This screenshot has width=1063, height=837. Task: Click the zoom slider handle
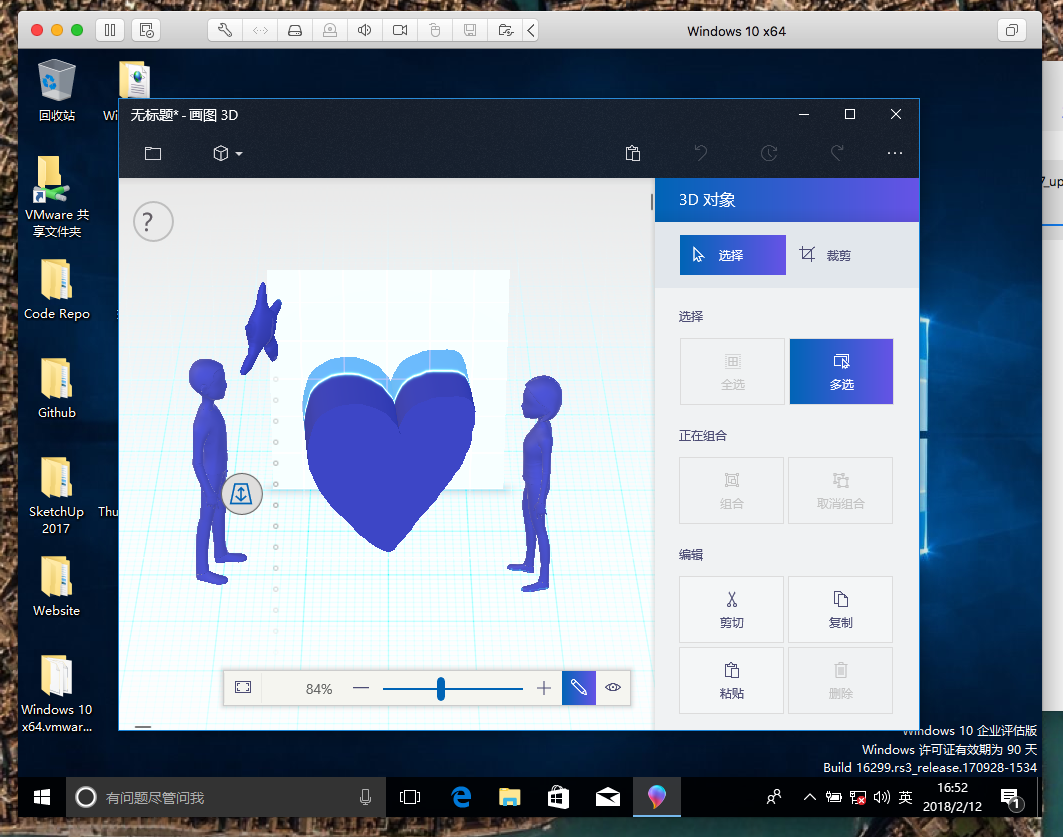click(440, 688)
